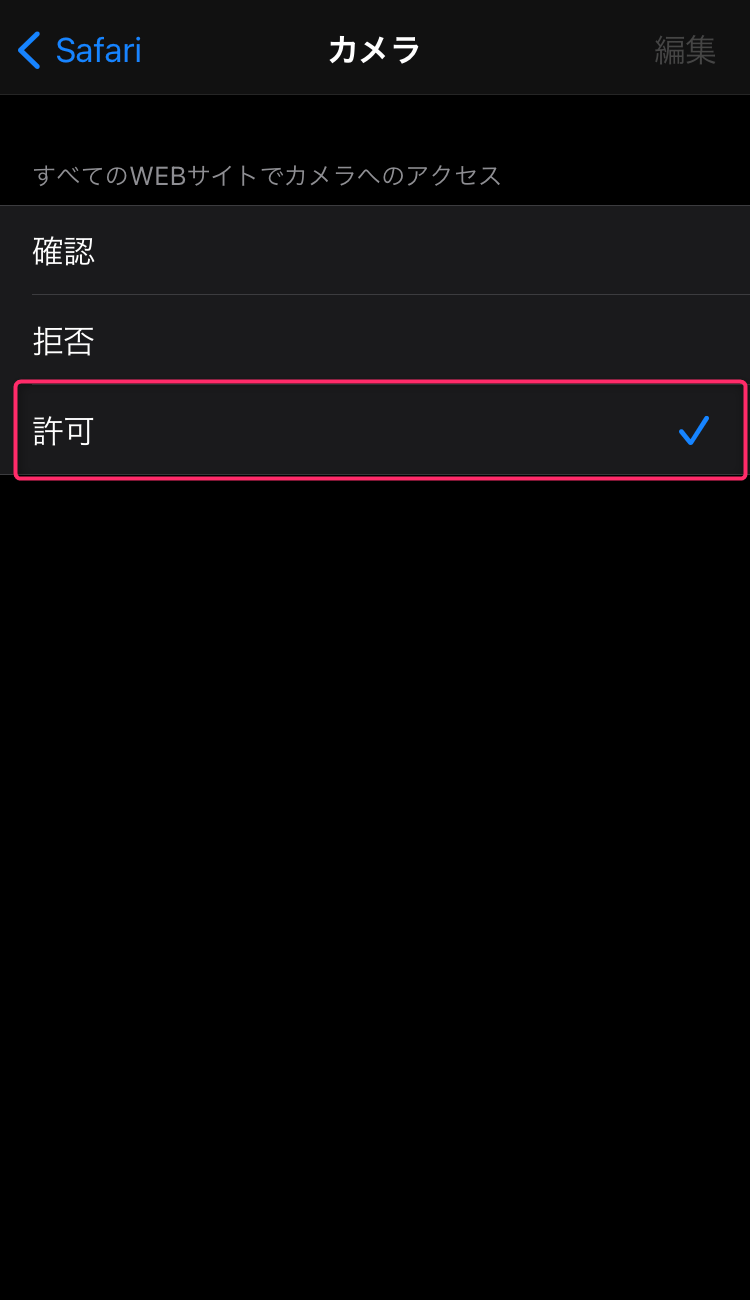Viewport: 750px width, 1300px height.
Task: Open edit mode with 編集 at top right
Action: pyautogui.click(x=685, y=50)
